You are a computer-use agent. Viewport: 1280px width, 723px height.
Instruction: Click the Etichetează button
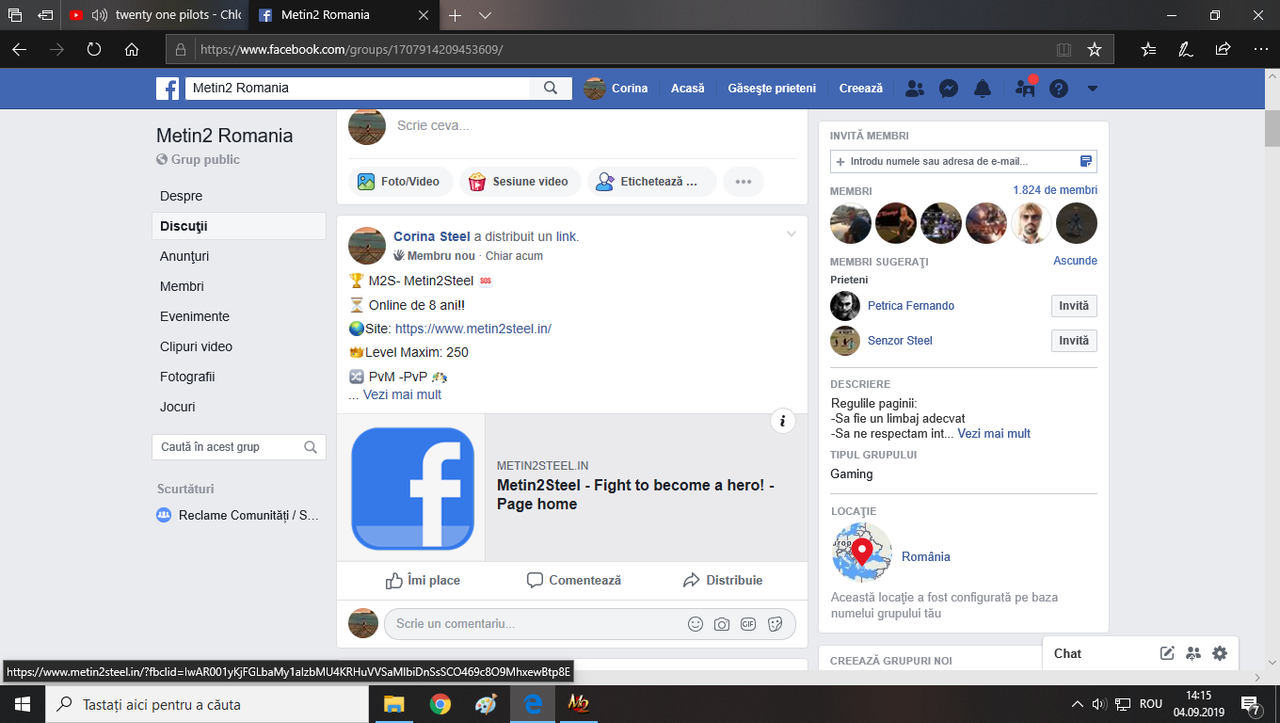[x=651, y=181]
